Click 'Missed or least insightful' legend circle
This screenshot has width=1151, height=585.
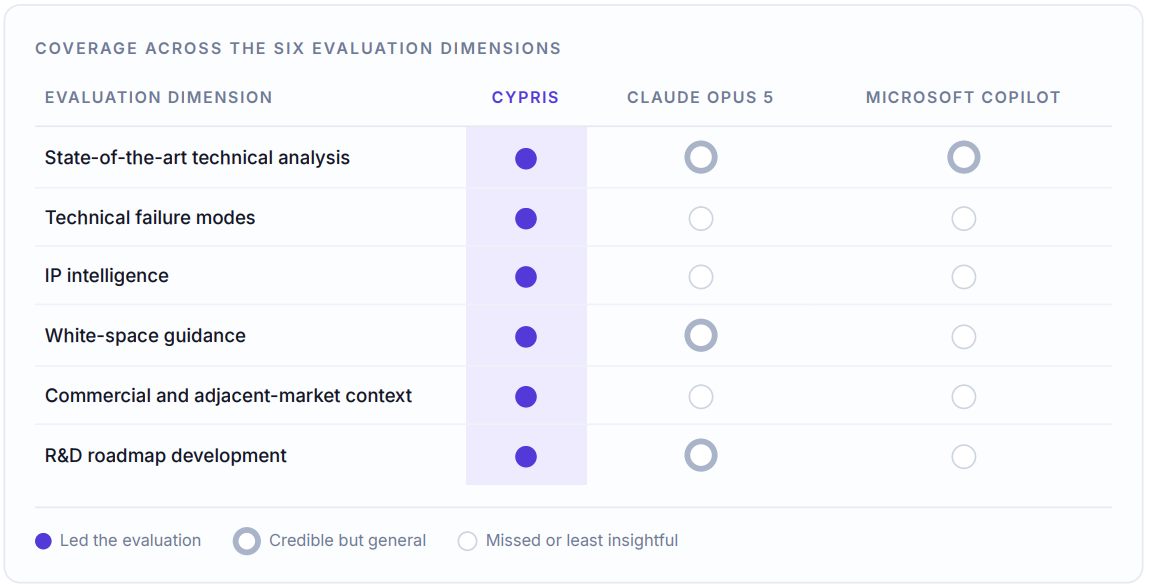coord(468,542)
